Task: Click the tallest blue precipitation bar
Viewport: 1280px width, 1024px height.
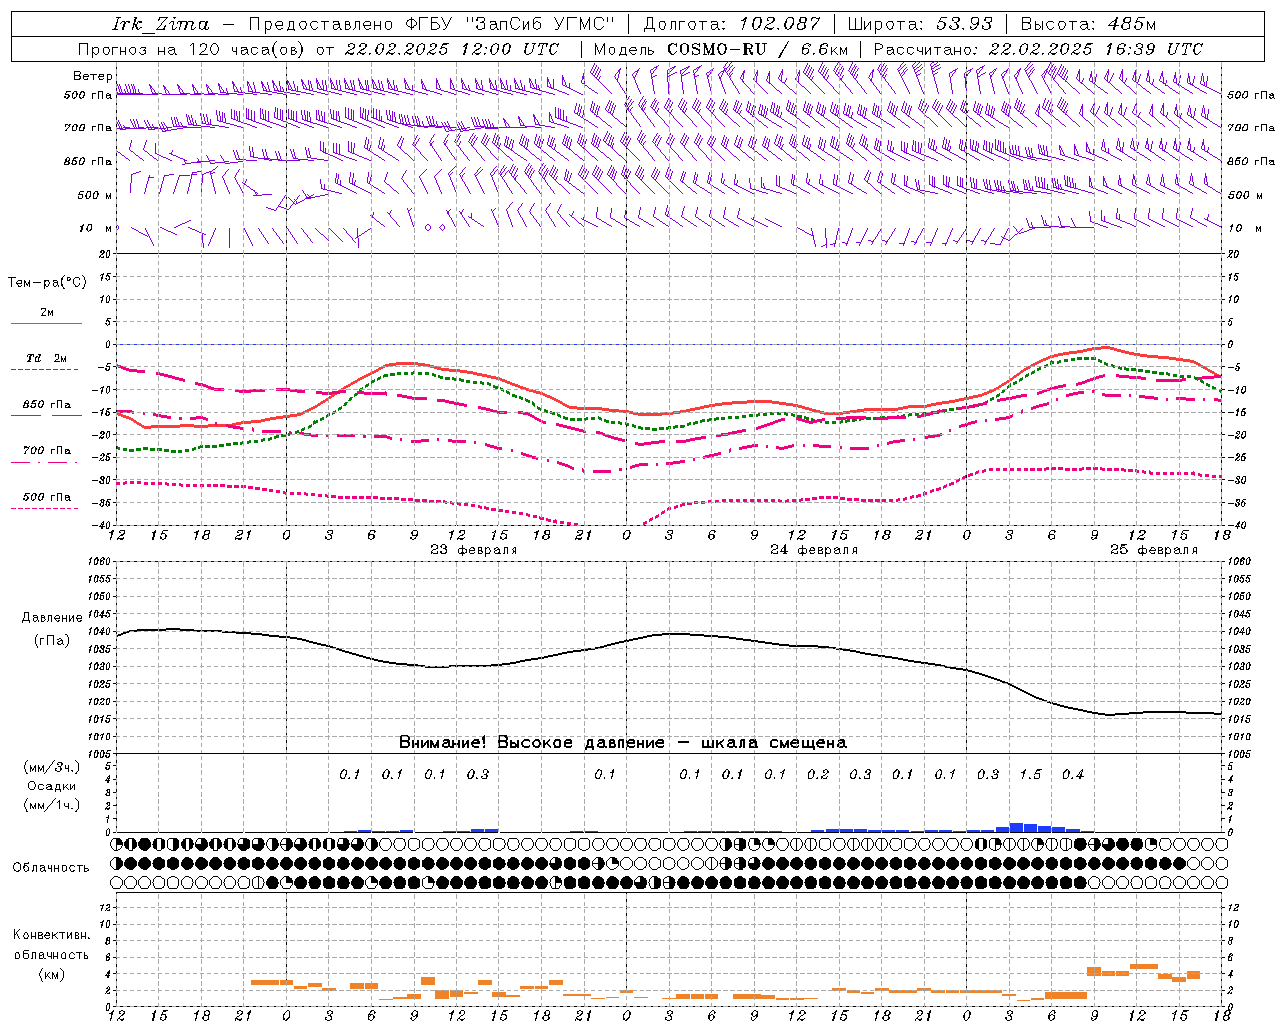Action: coord(1017,827)
